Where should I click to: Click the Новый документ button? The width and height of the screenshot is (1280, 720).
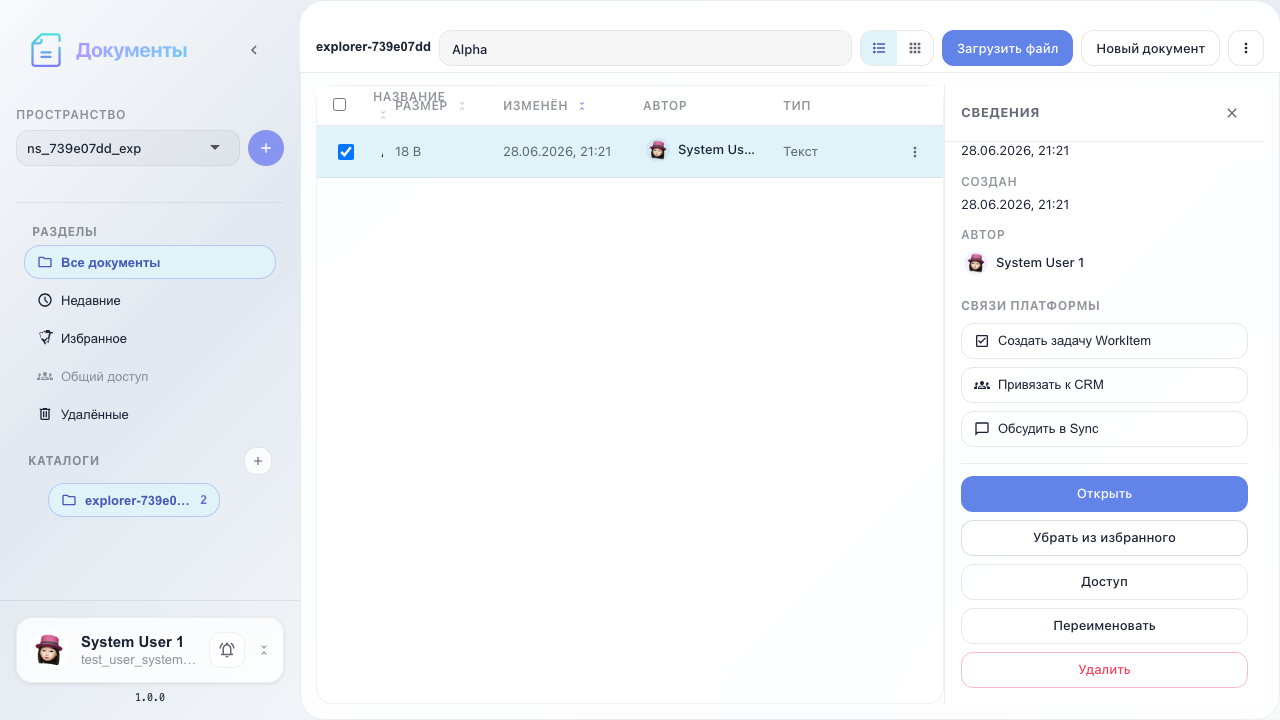coord(1150,48)
